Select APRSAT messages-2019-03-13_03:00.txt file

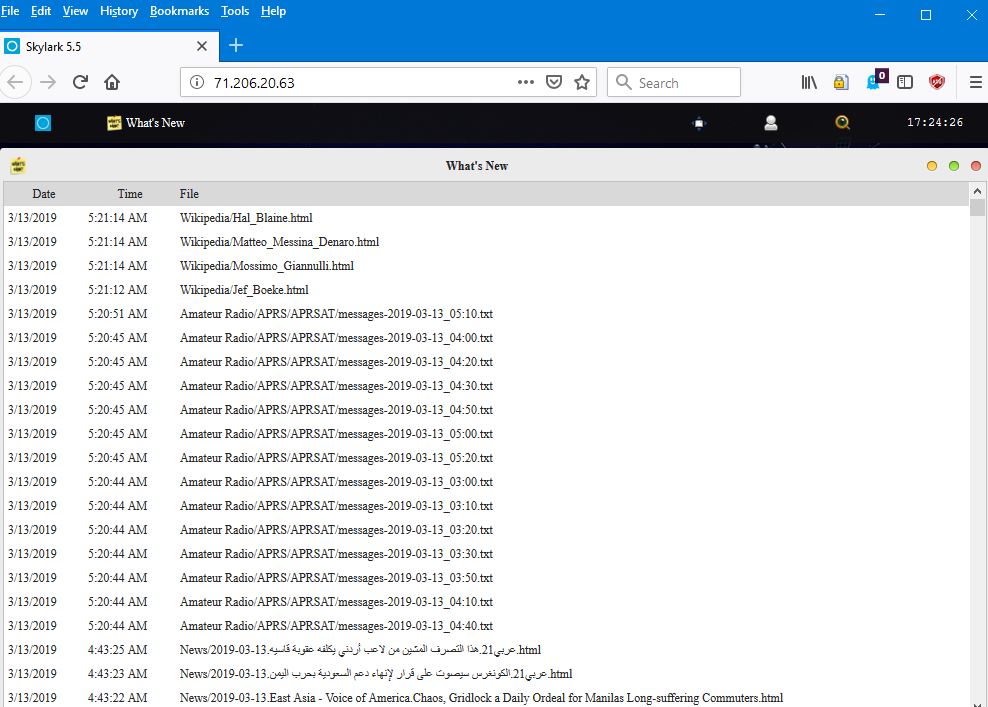336,481
